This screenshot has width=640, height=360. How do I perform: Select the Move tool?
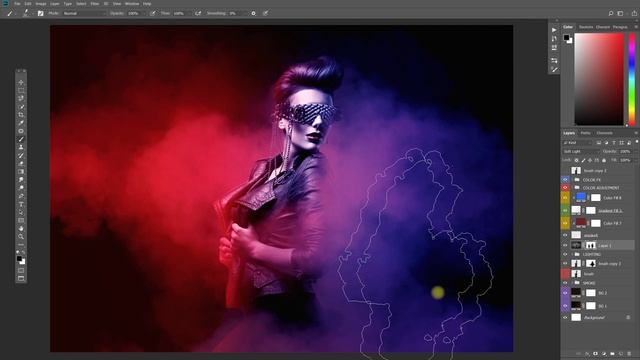click(x=21, y=82)
